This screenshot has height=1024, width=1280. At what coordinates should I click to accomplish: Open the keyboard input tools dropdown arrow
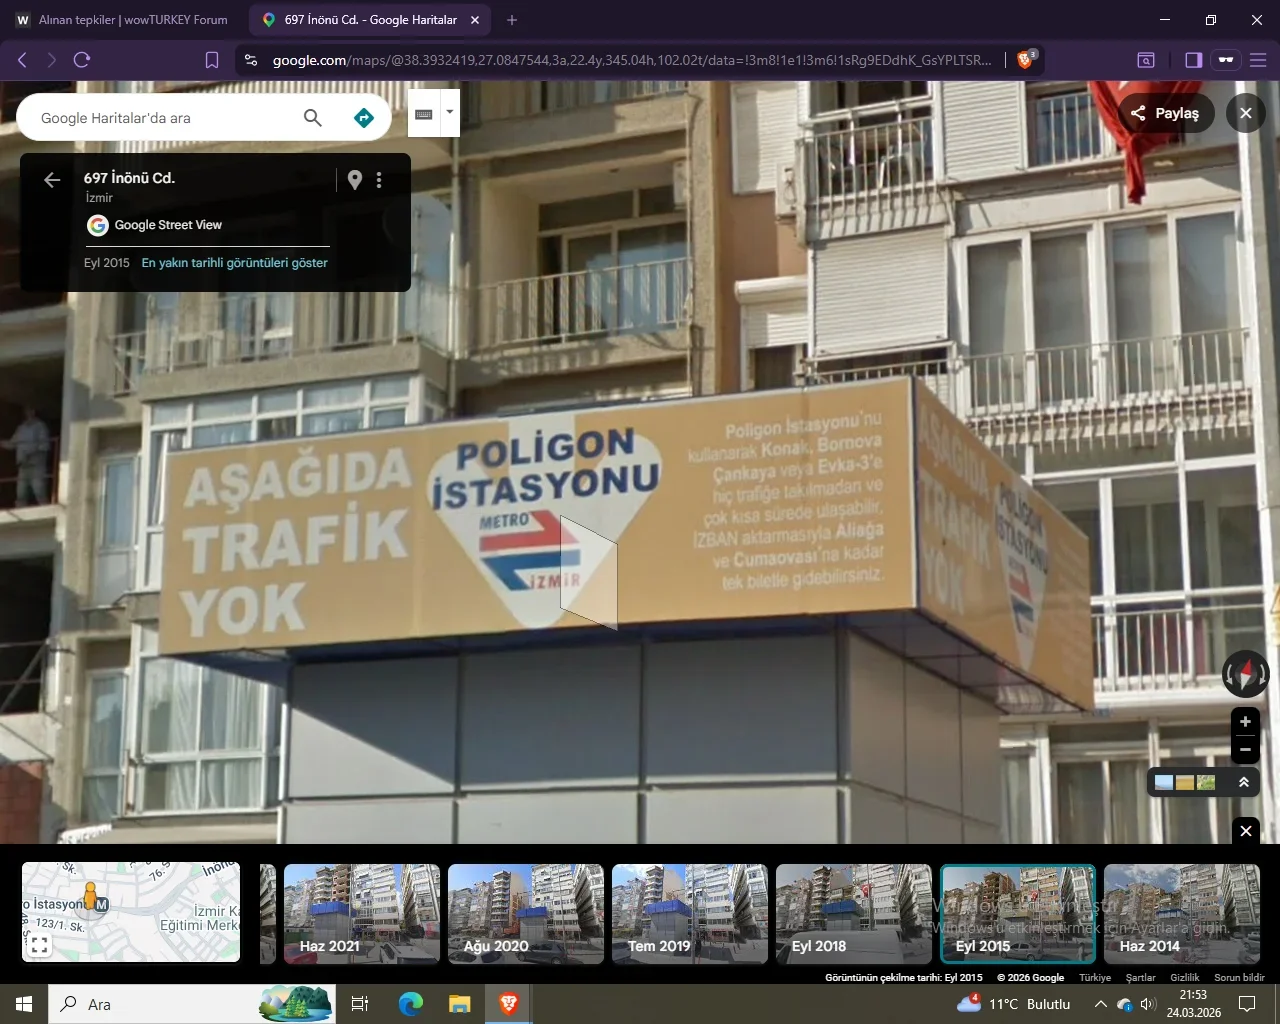(450, 112)
